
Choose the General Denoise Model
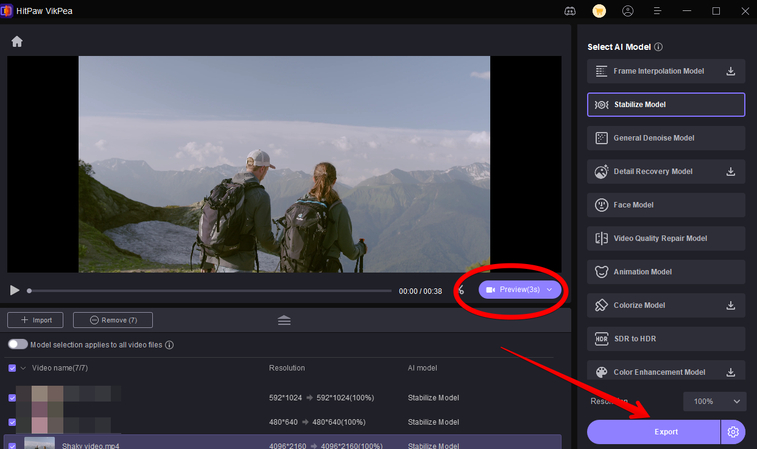[666, 138]
